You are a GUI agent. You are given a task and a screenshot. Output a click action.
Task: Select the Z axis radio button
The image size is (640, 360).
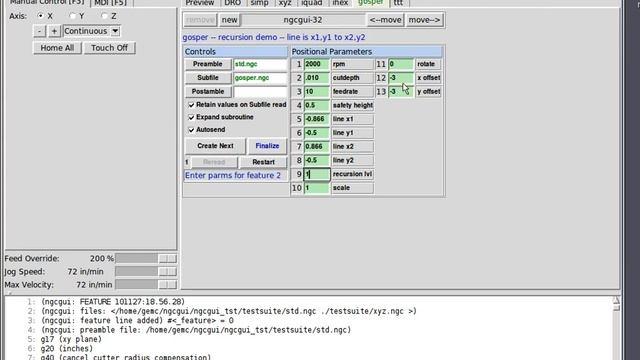click(104, 16)
